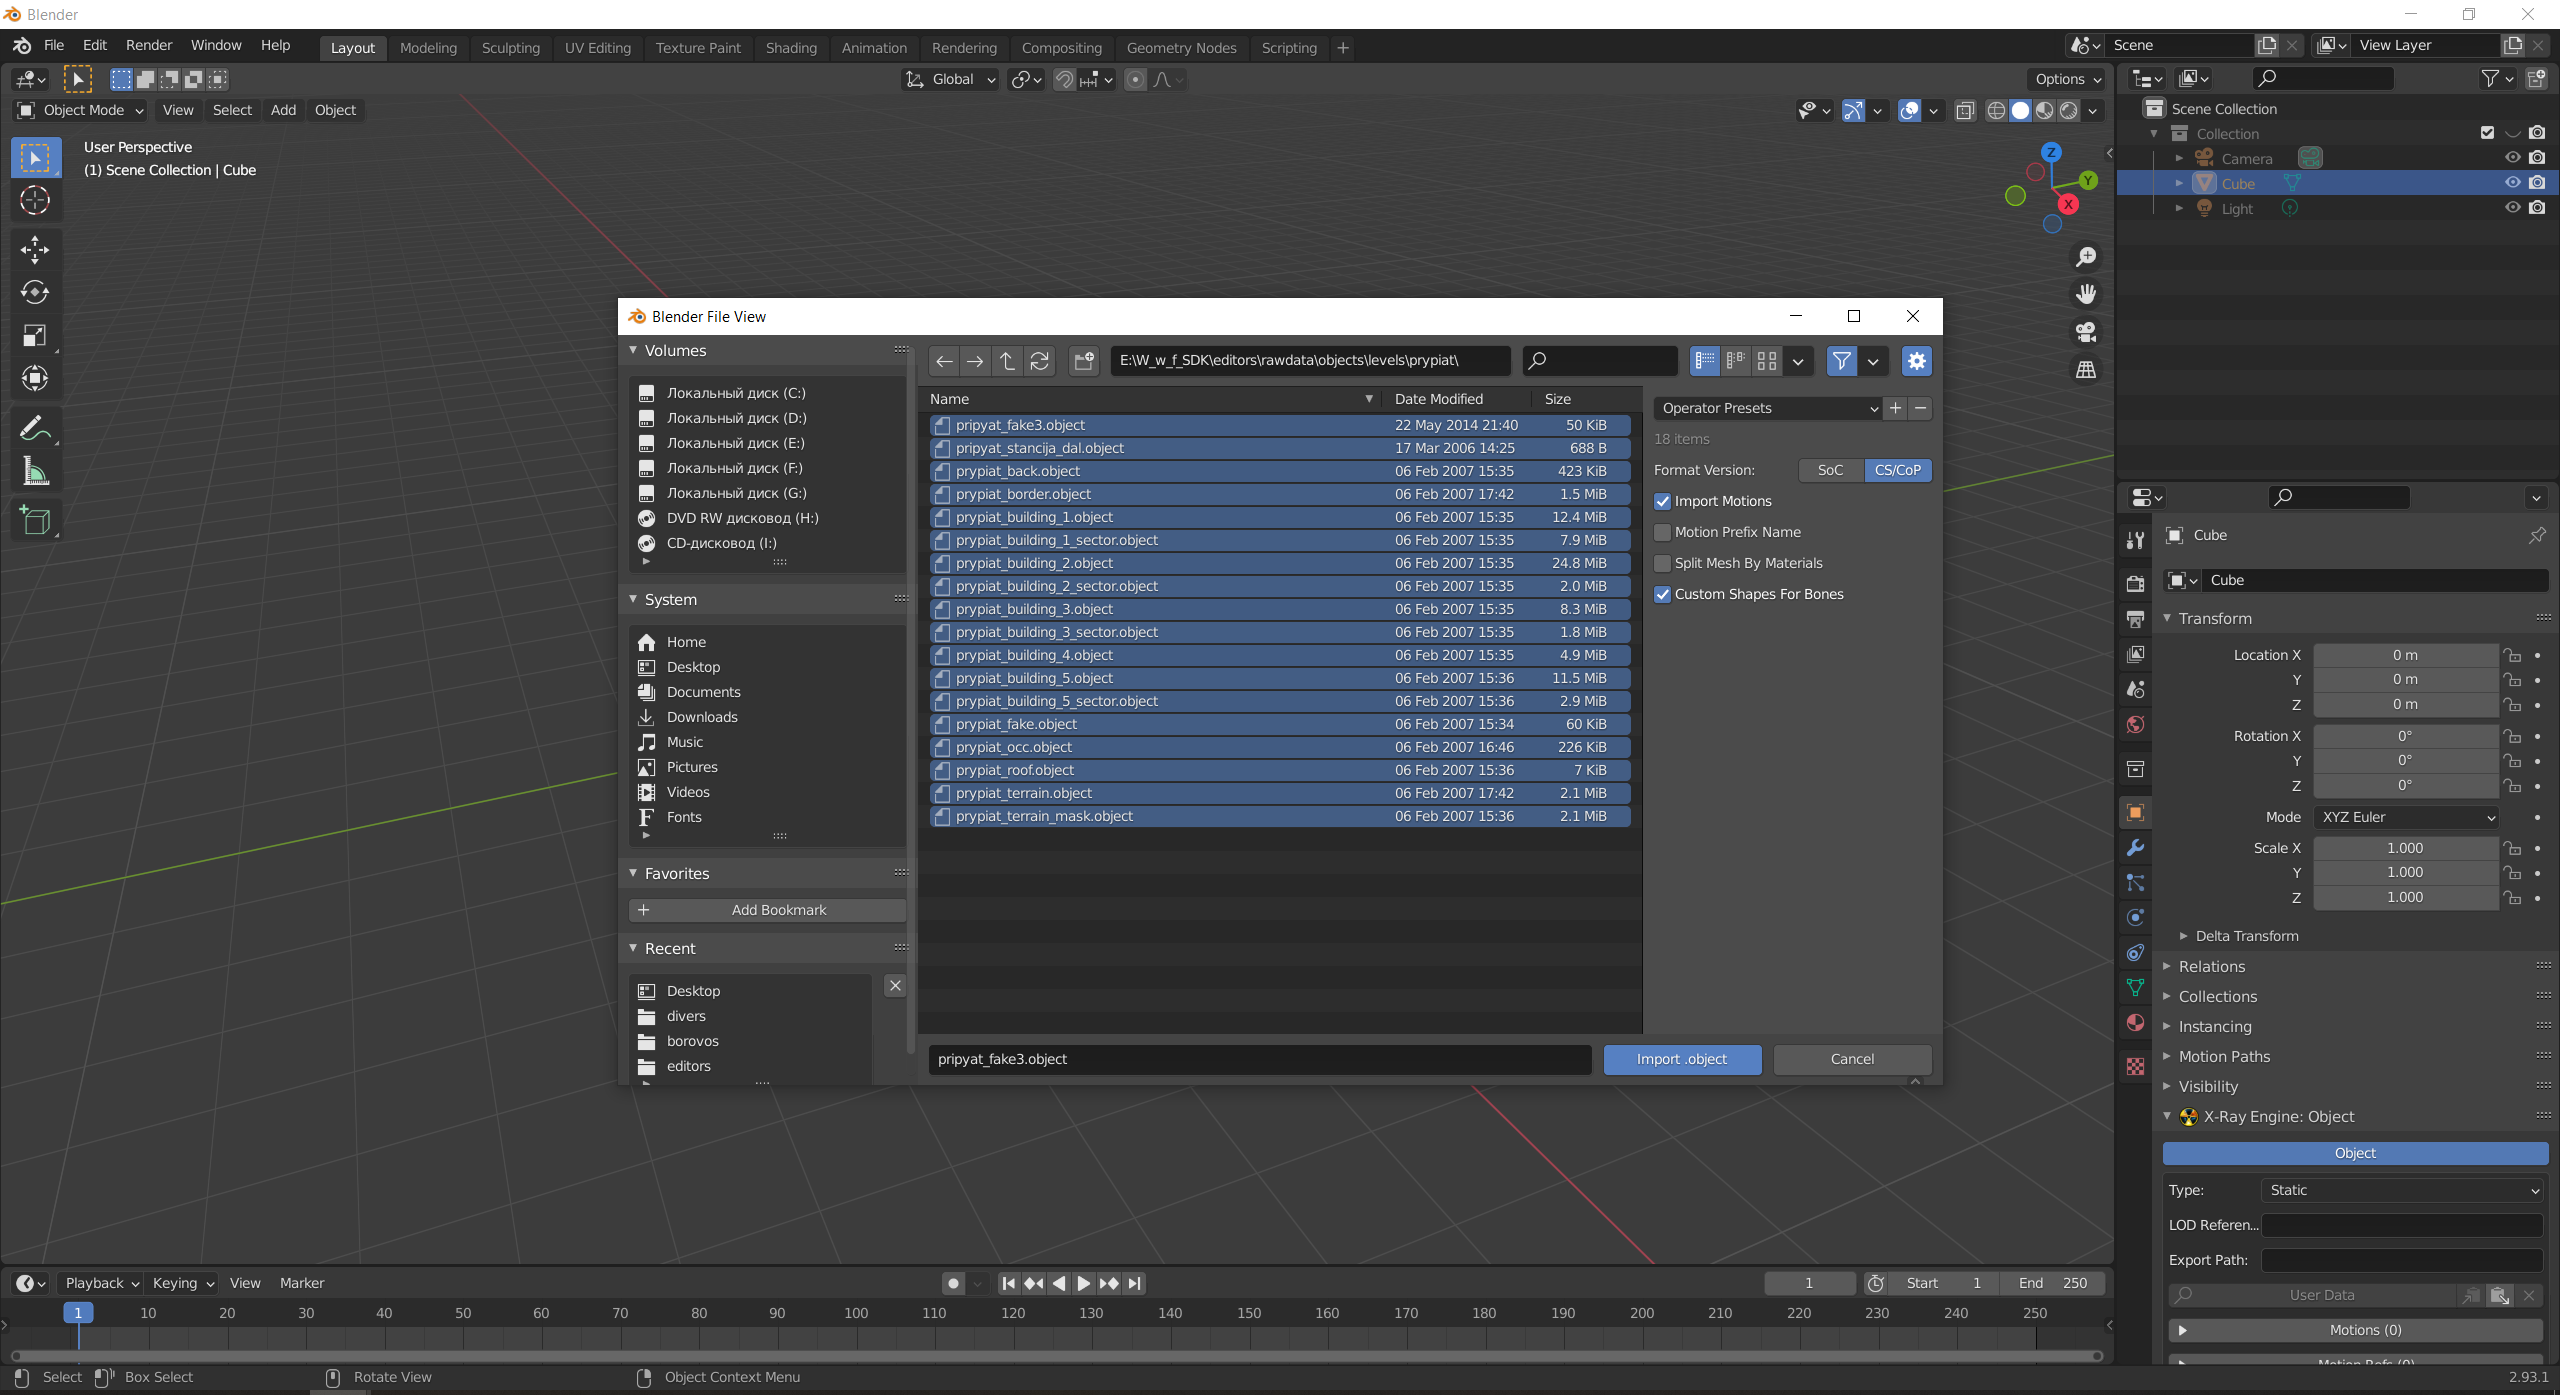This screenshot has width=2560, height=1395.
Task: Select the Move tool
Action: 35,249
